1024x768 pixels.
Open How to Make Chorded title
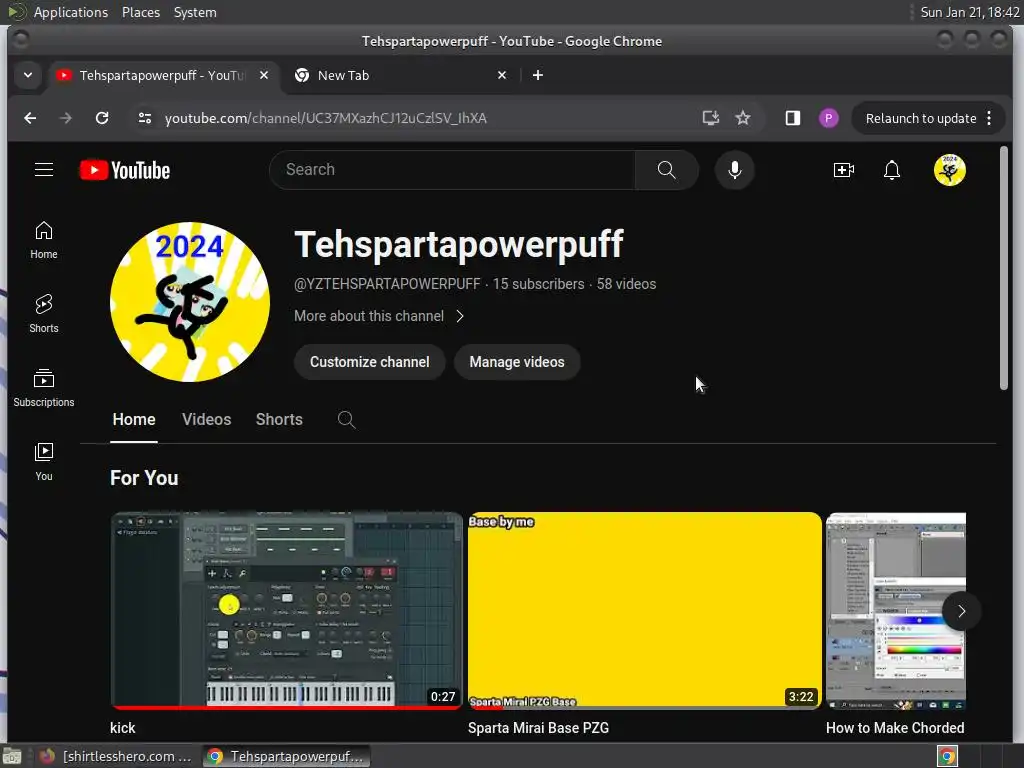pyautogui.click(x=895, y=728)
